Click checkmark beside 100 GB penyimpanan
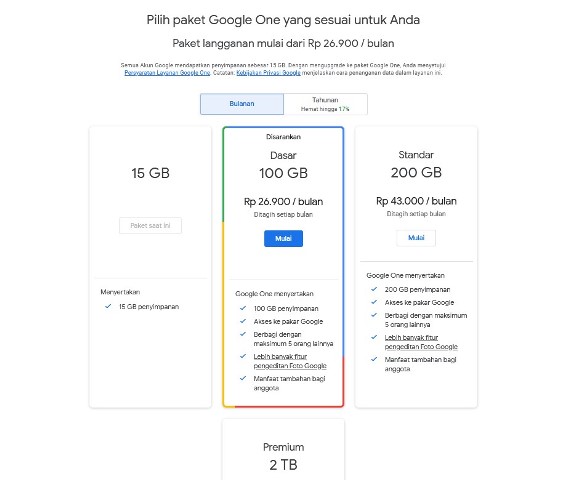The height and width of the screenshot is (480, 567). pyautogui.click(x=243, y=308)
